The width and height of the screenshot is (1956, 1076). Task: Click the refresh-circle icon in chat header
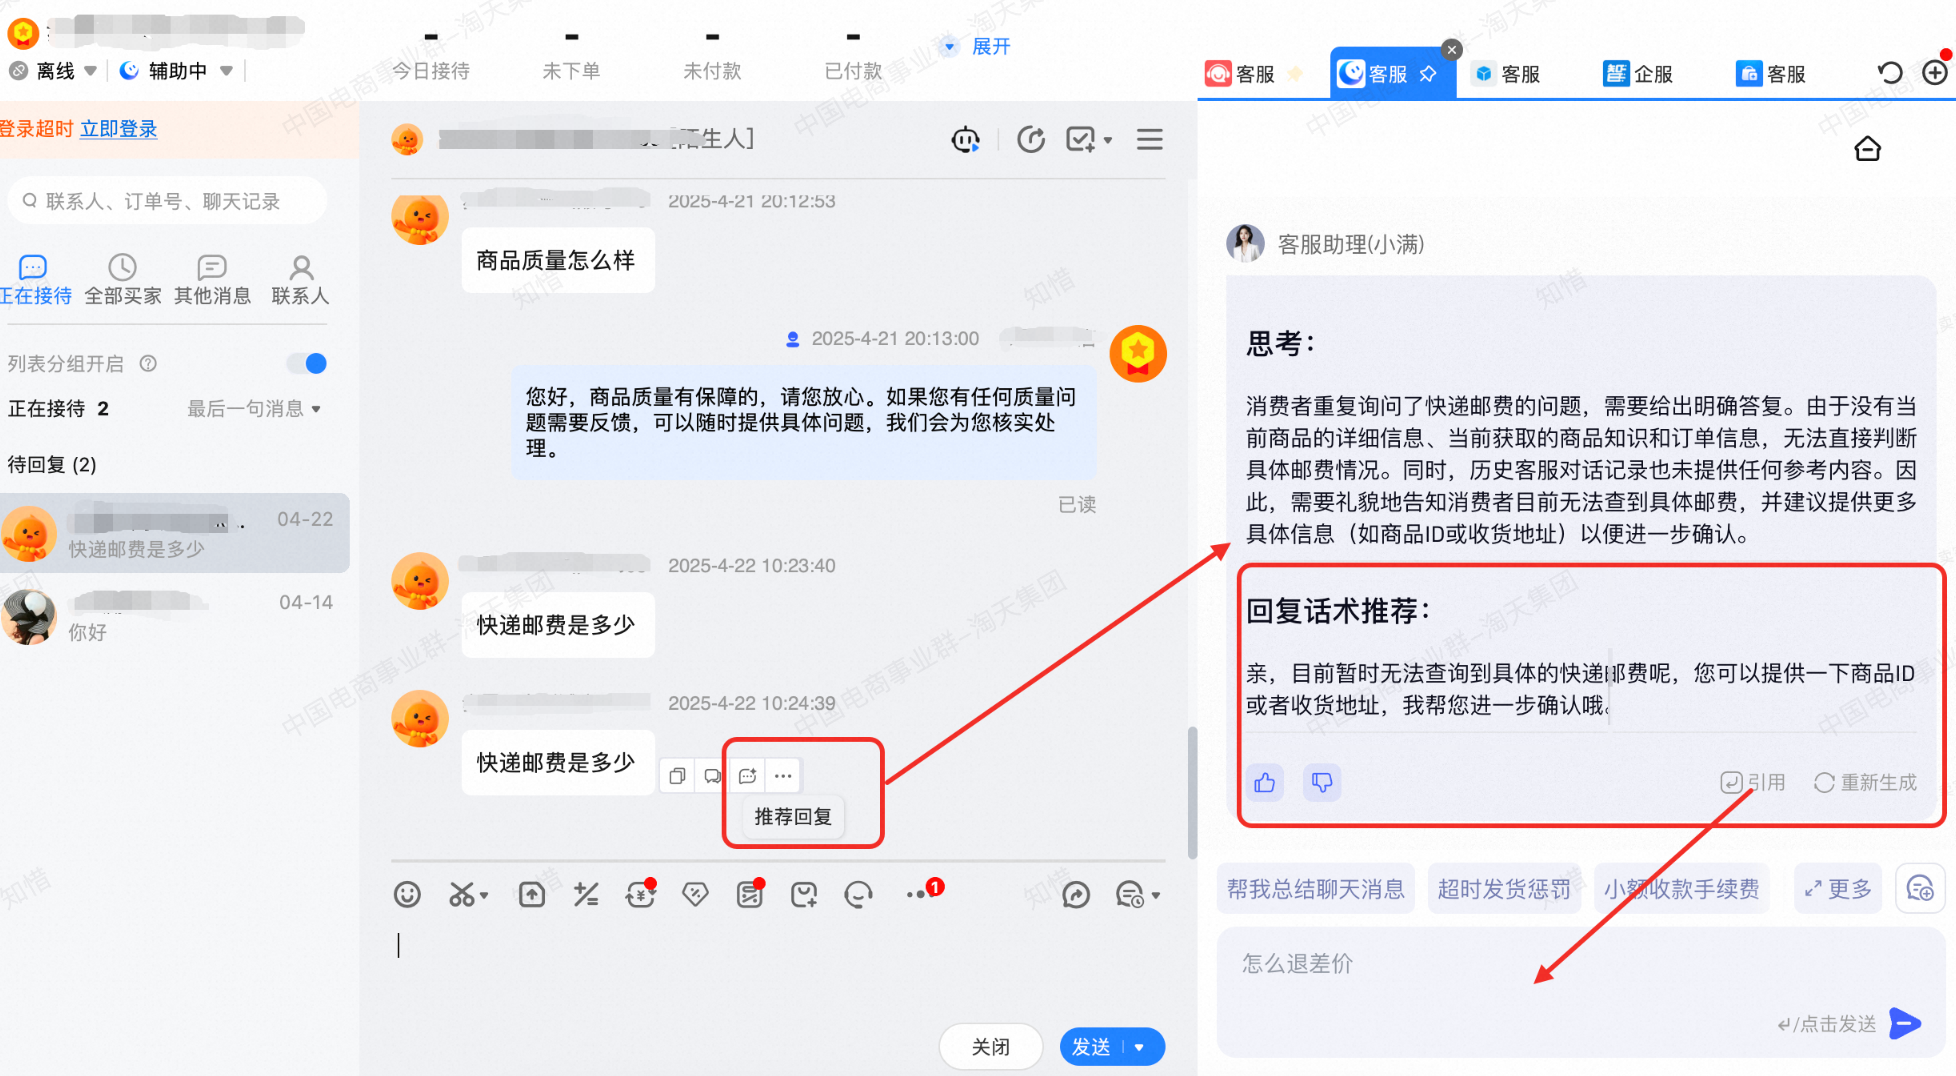tap(1031, 139)
